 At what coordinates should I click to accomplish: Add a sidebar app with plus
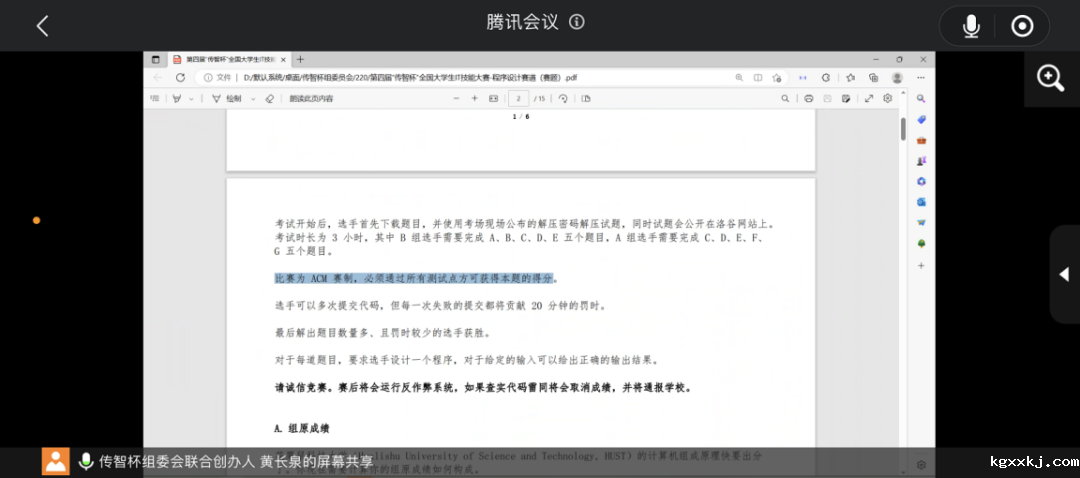click(922, 265)
